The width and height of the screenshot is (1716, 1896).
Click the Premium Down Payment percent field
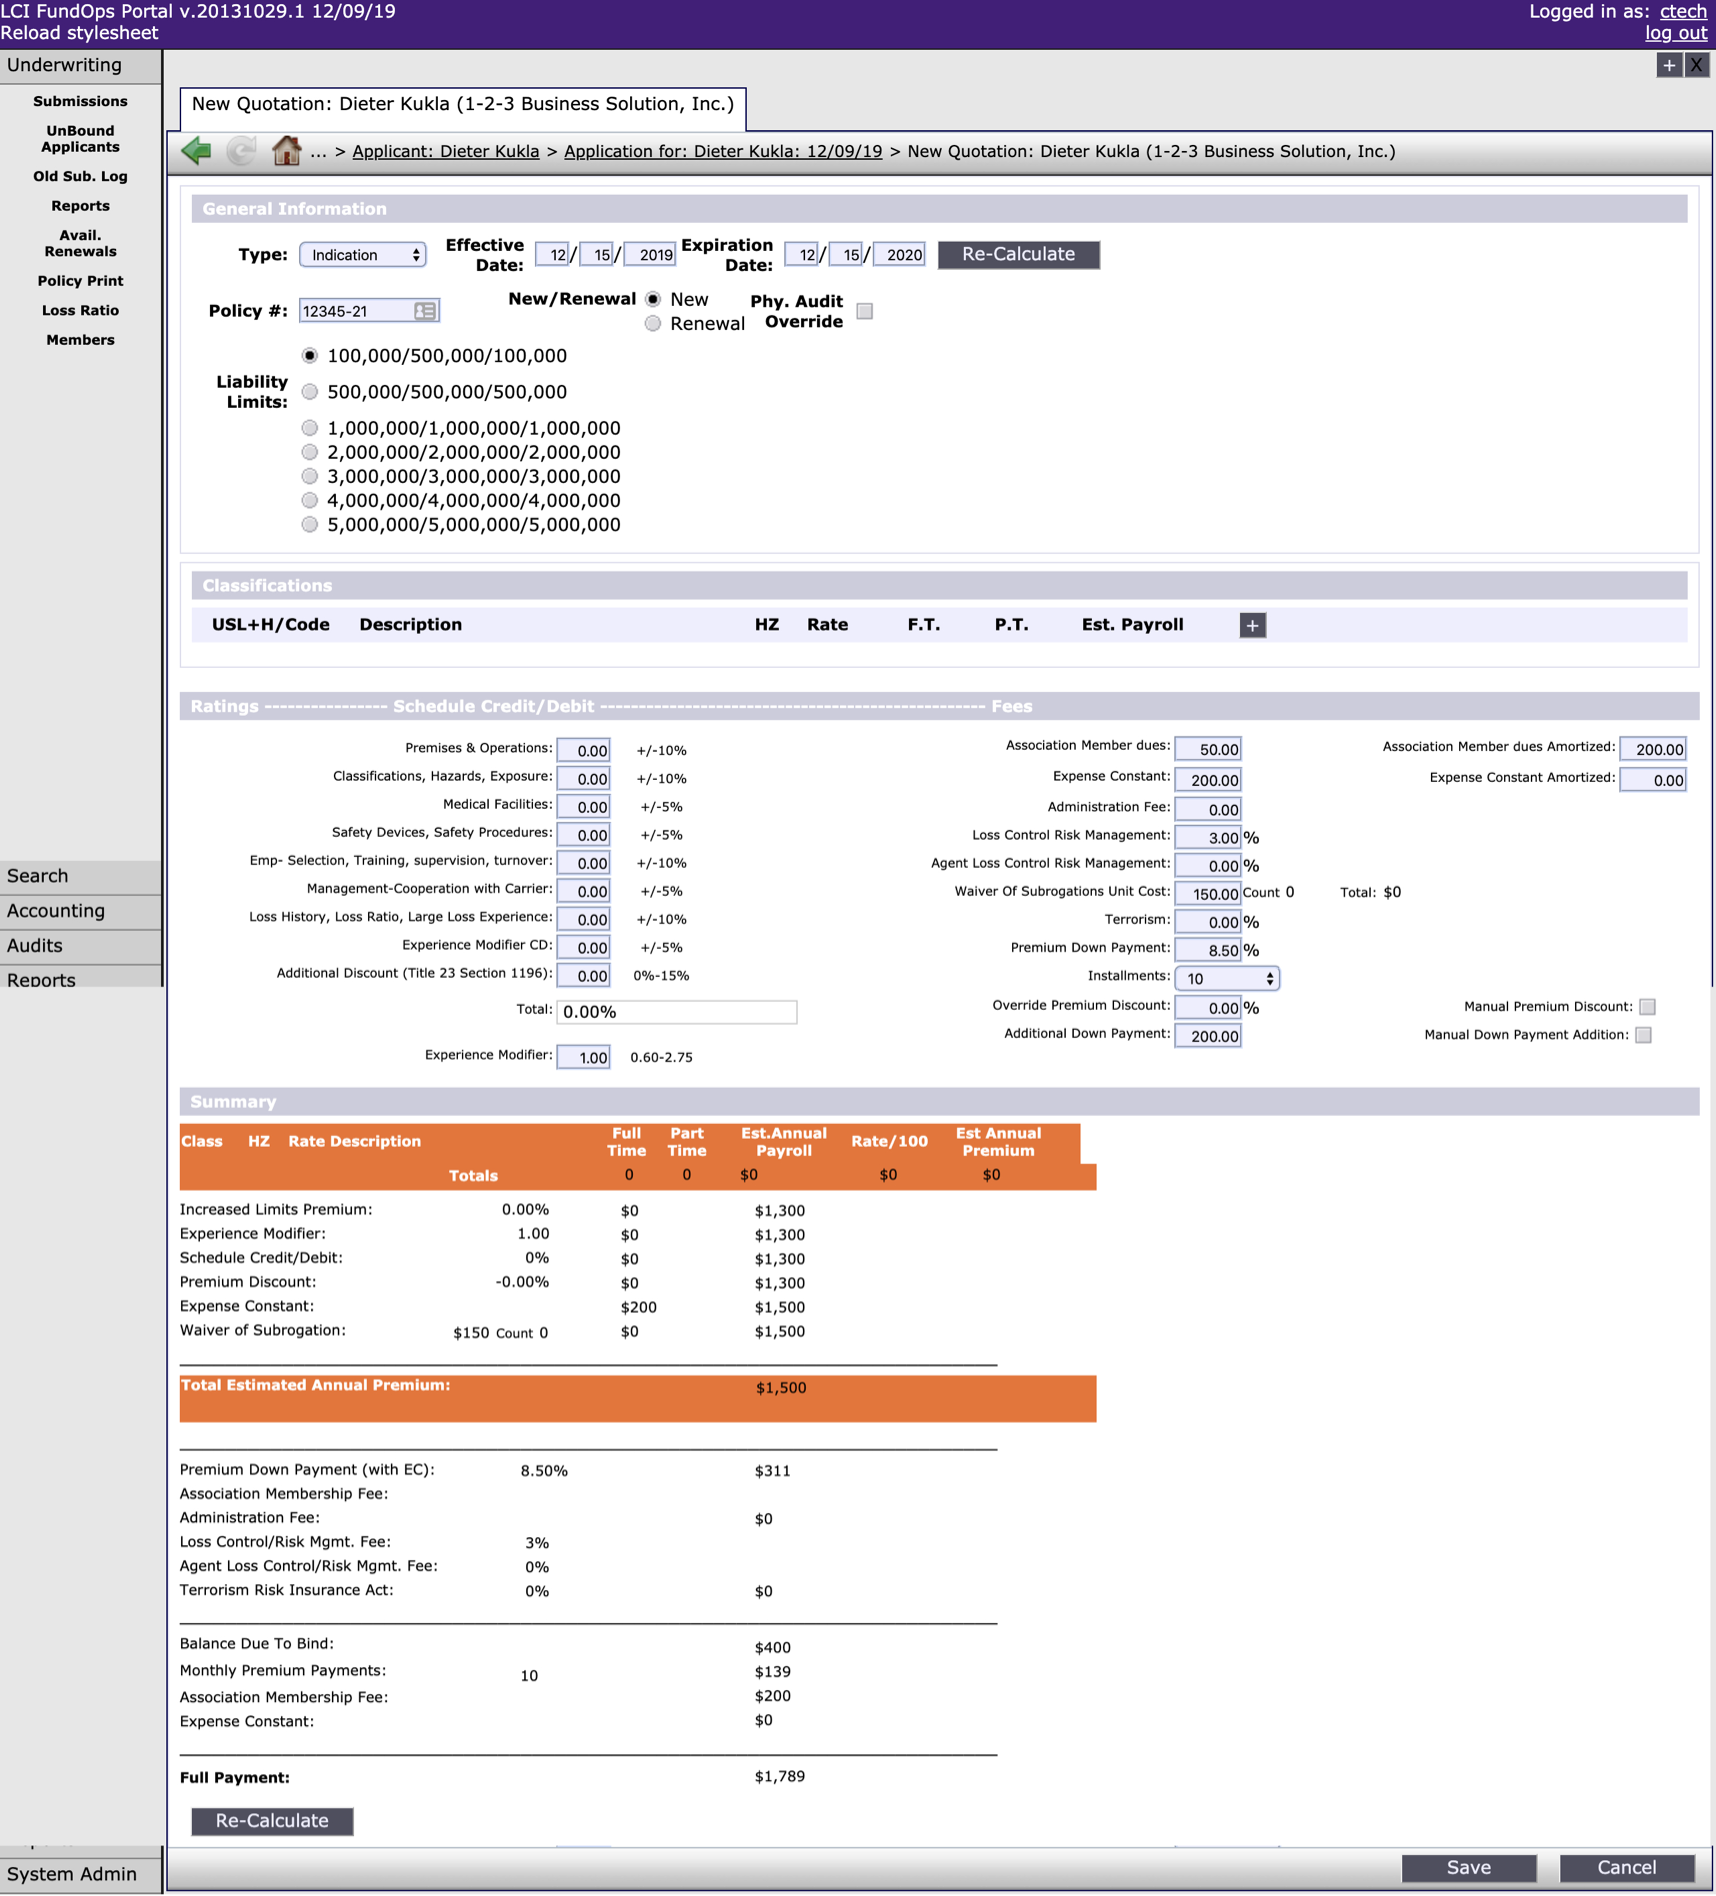pos(1208,950)
